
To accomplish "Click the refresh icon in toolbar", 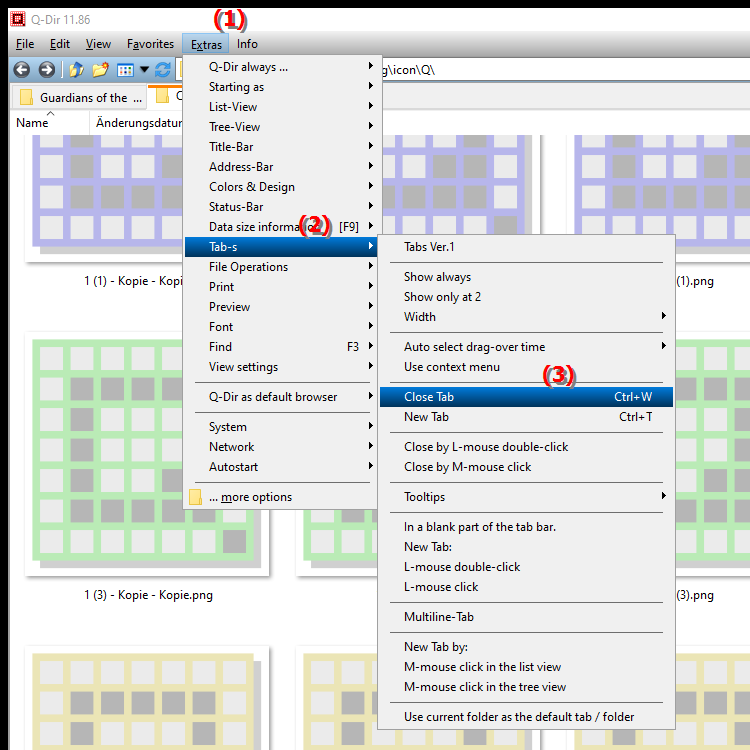I will click(163, 70).
